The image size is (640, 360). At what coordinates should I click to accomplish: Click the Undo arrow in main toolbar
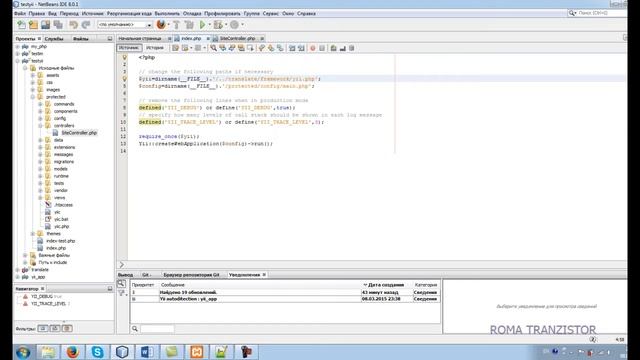click(x=73, y=25)
